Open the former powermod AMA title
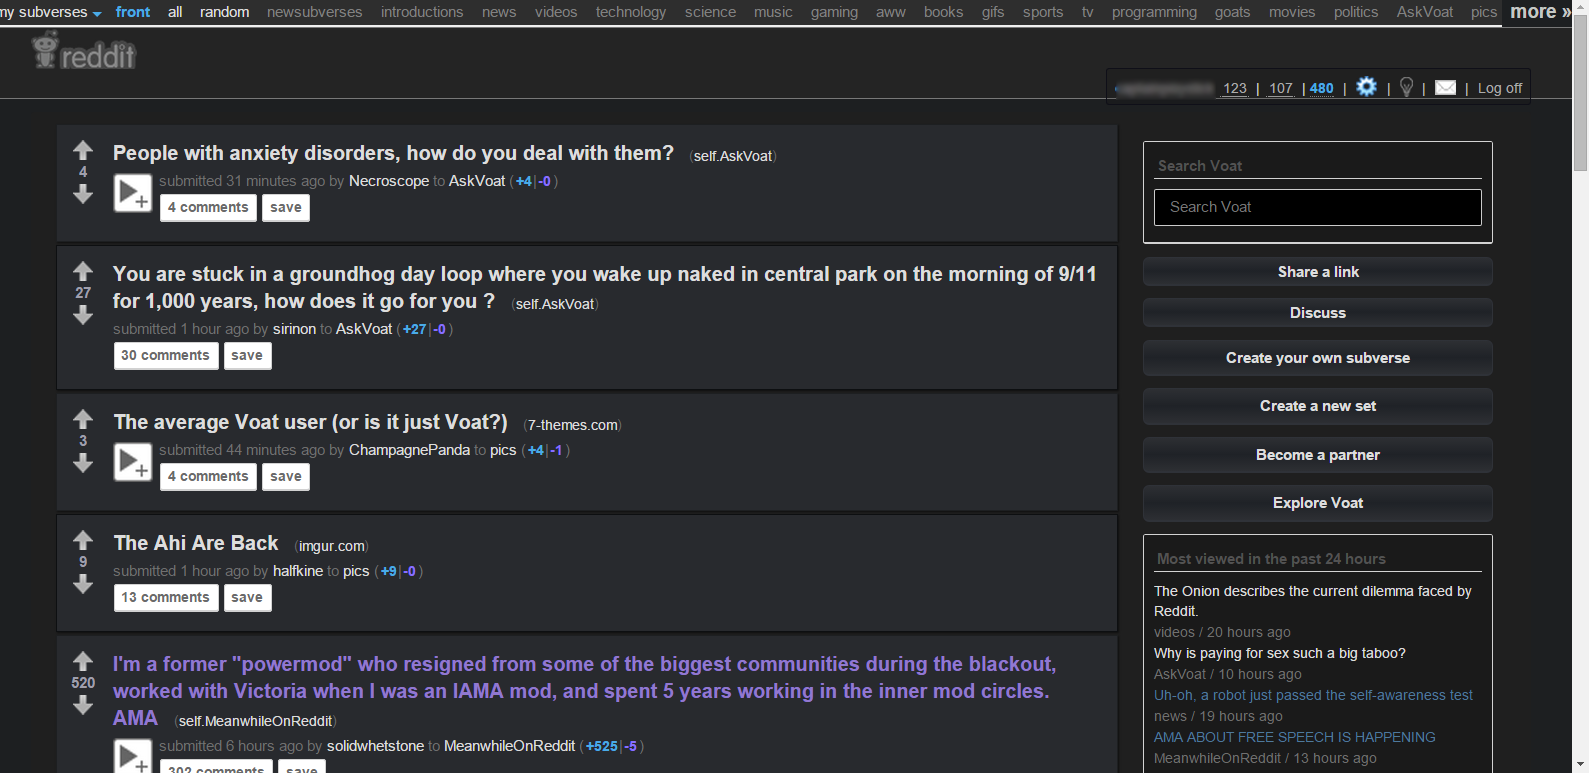Image resolution: width=1589 pixels, height=773 pixels. point(584,691)
